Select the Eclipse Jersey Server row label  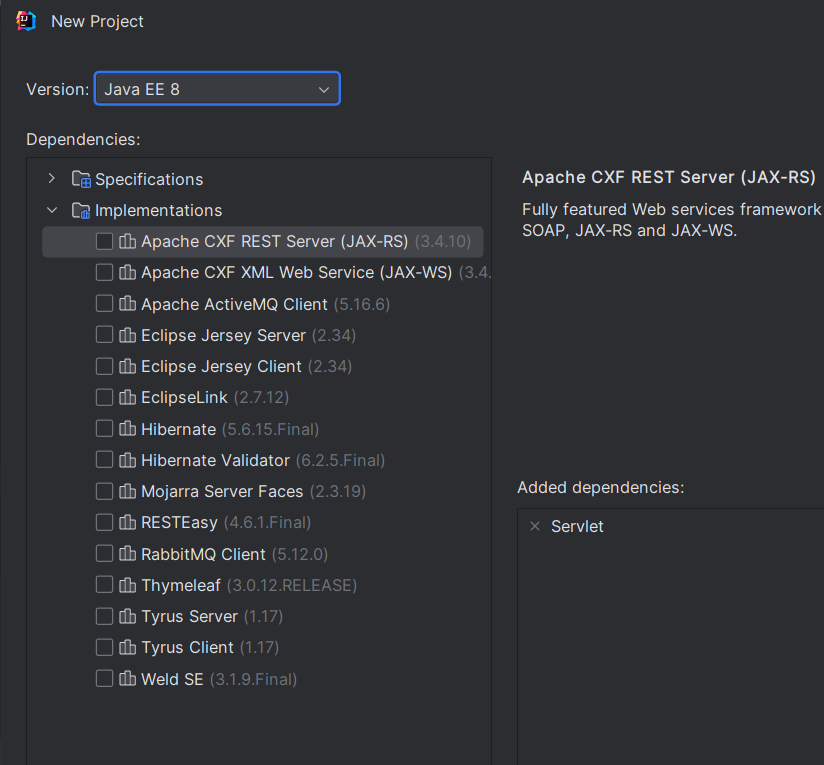223,335
